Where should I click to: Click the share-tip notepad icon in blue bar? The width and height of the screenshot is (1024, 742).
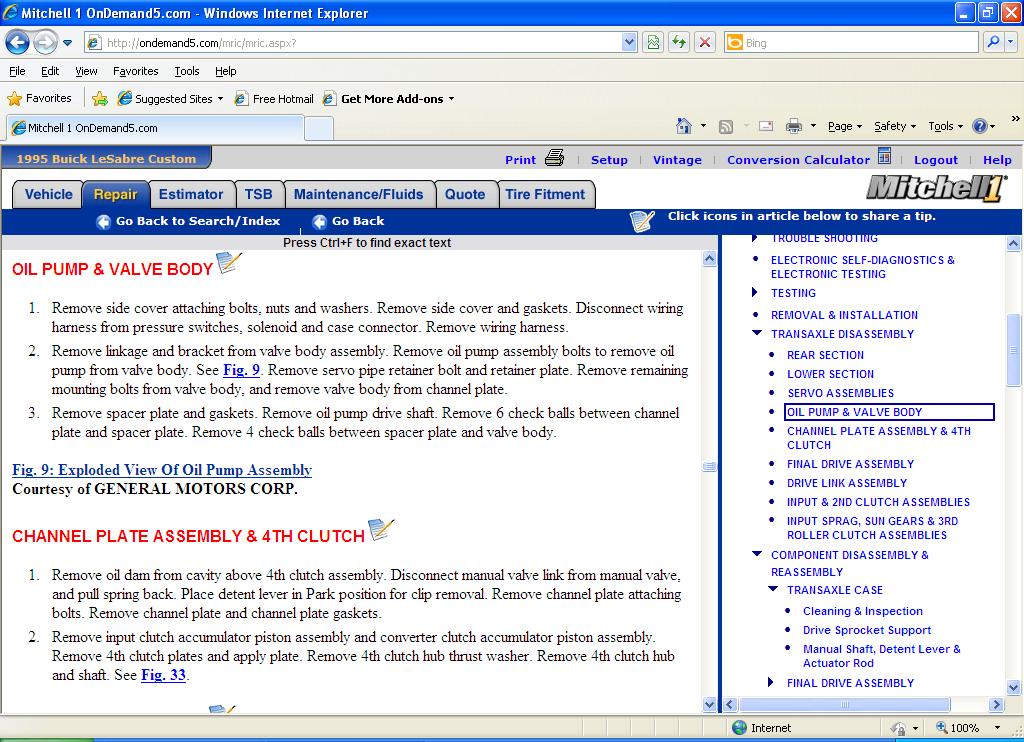642,221
